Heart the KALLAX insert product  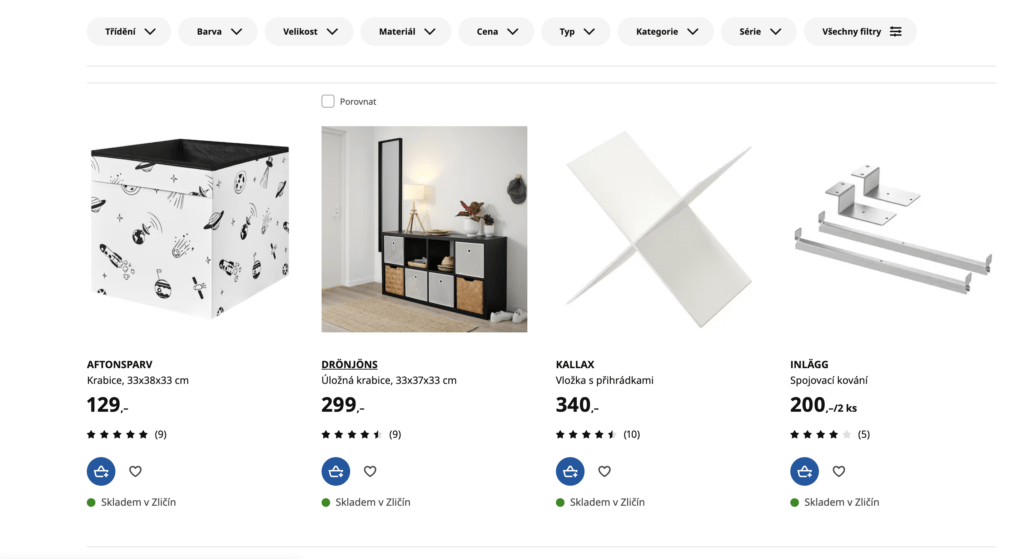[x=604, y=471]
